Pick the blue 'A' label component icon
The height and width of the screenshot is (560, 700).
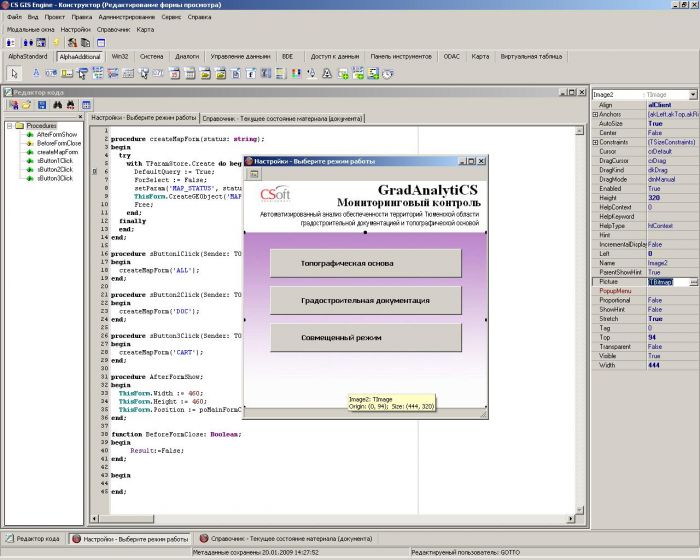pos(37,73)
